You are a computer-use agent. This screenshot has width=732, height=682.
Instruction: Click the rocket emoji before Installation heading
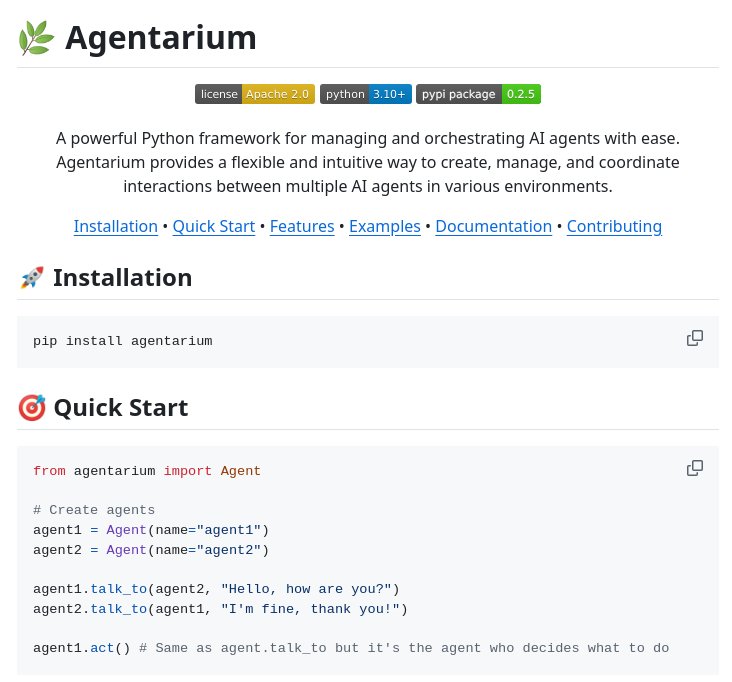[31, 278]
